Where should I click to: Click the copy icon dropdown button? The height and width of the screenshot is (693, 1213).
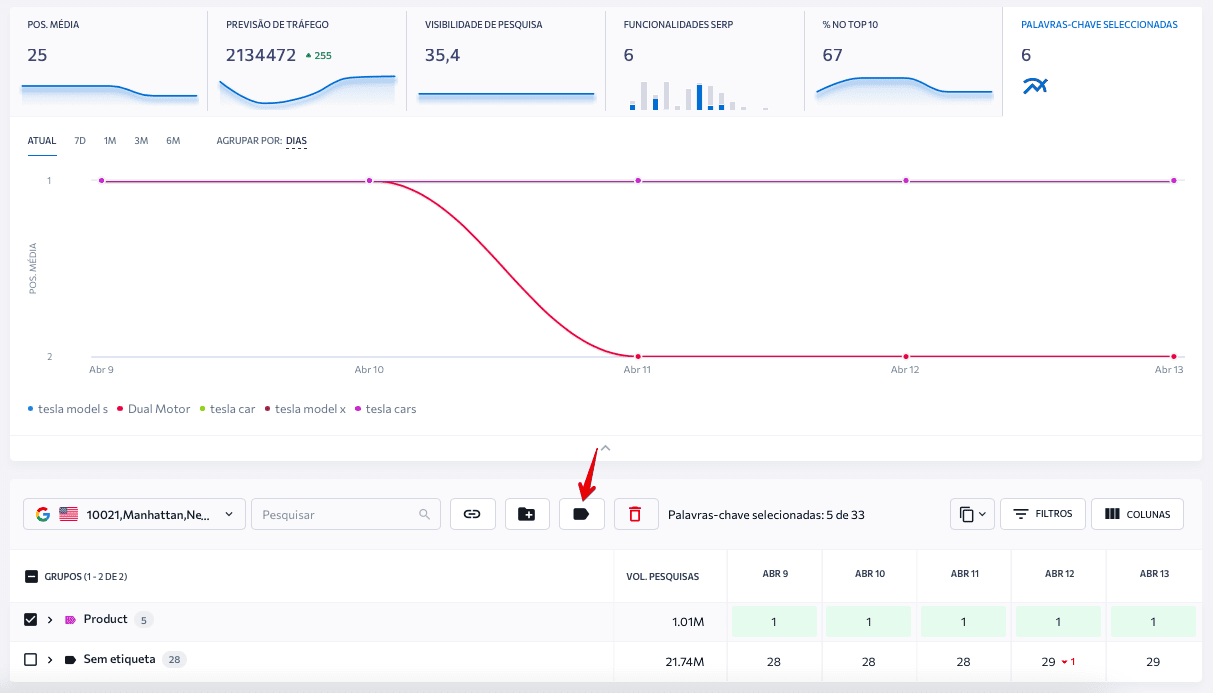[x=972, y=514]
